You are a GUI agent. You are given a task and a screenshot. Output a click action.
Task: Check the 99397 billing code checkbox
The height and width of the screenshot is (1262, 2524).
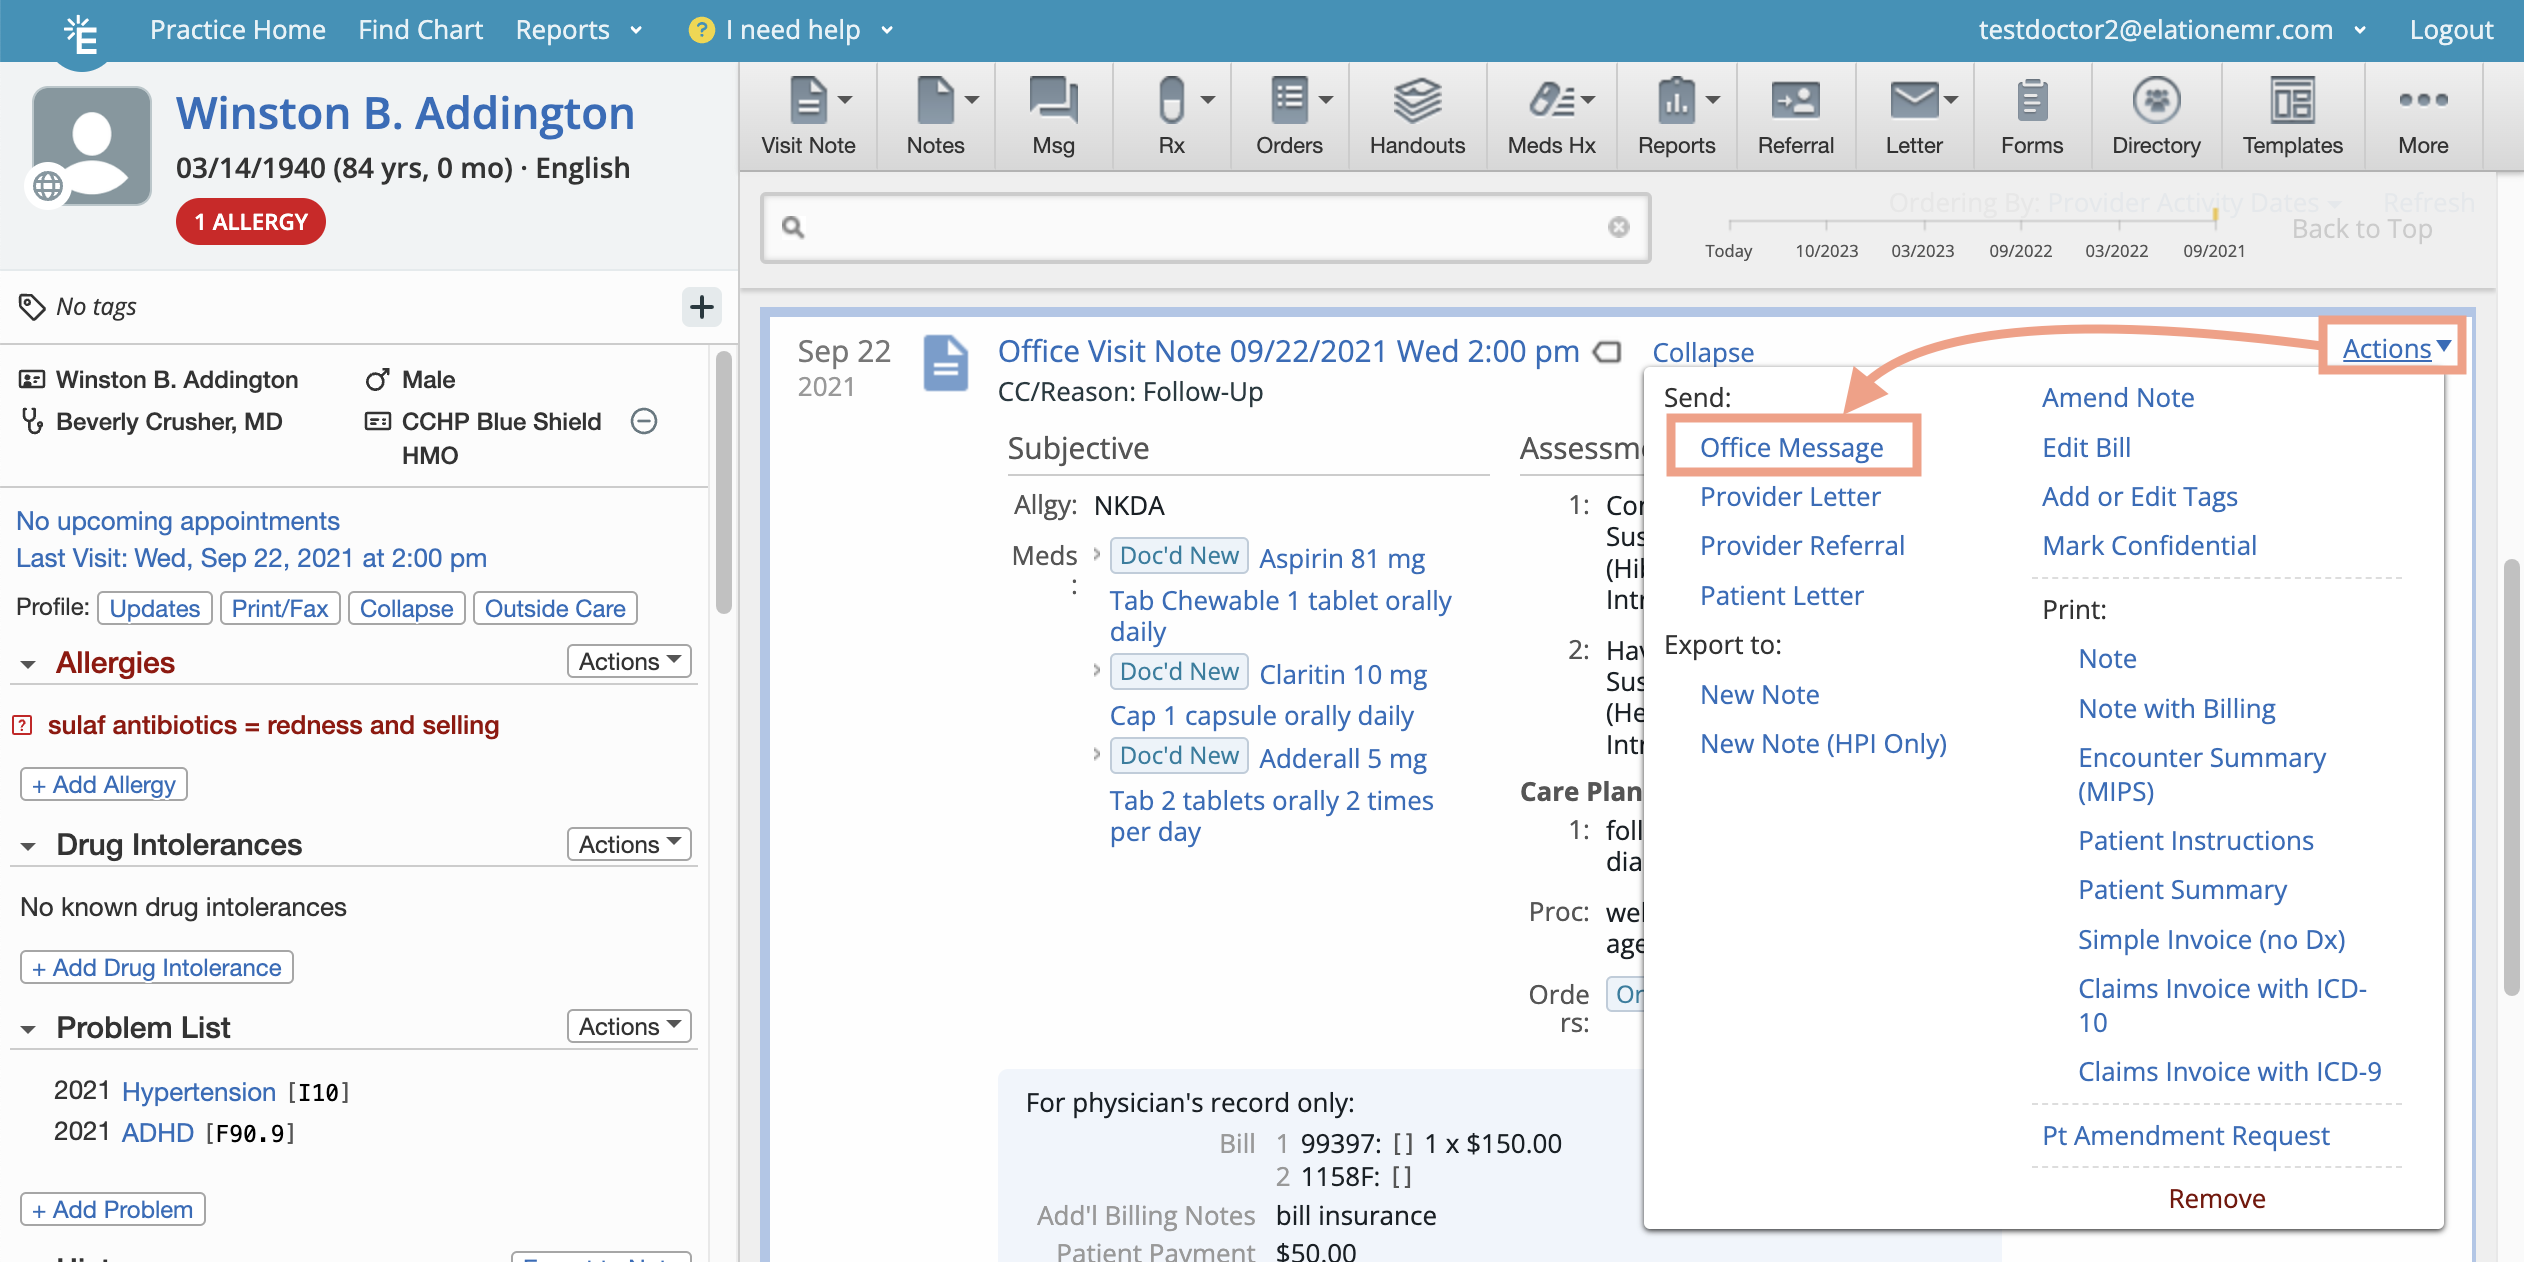click(x=1400, y=1143)
